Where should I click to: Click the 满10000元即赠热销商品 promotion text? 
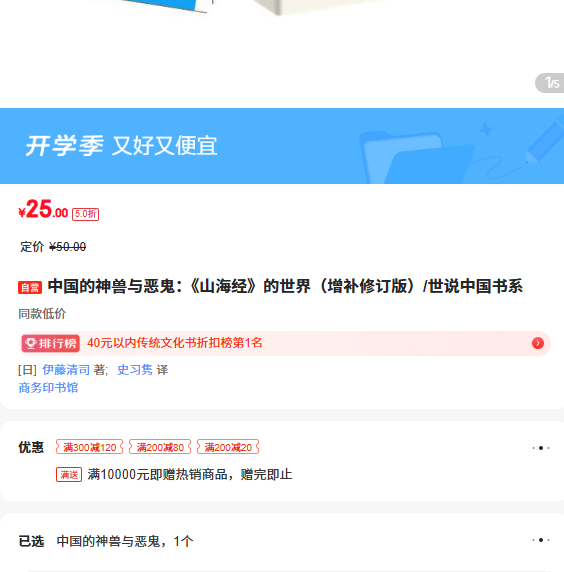coord(190,475)
